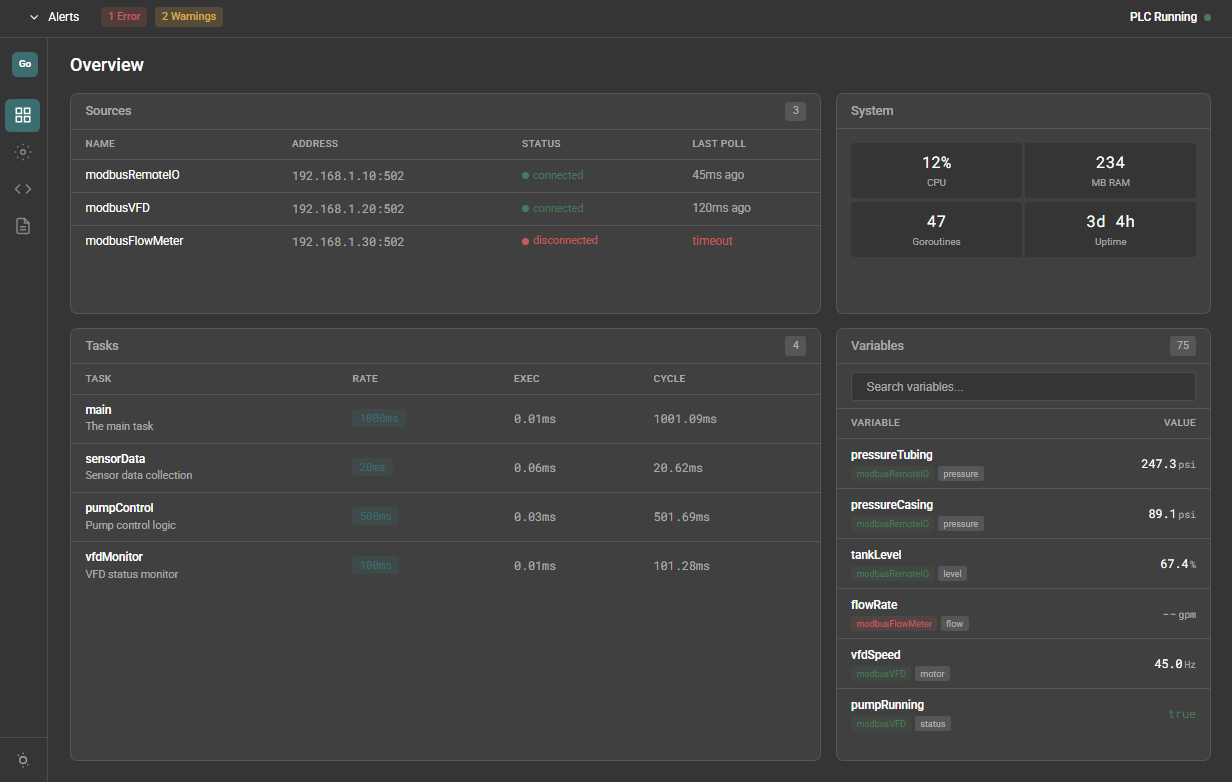Click the pressure tag under pressureTubing

[960, 474]
